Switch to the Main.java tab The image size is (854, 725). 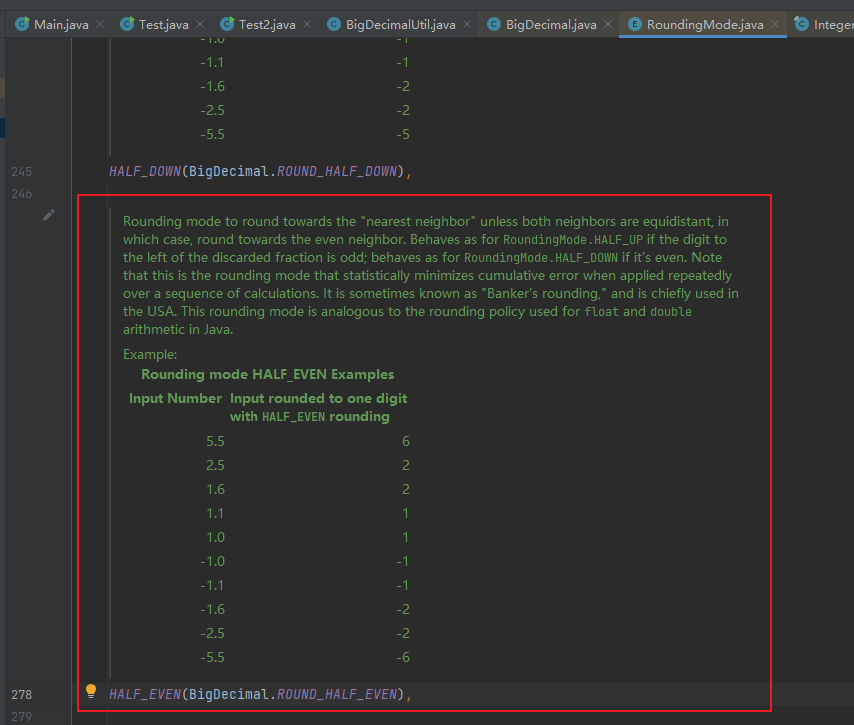tap(60, 24)
